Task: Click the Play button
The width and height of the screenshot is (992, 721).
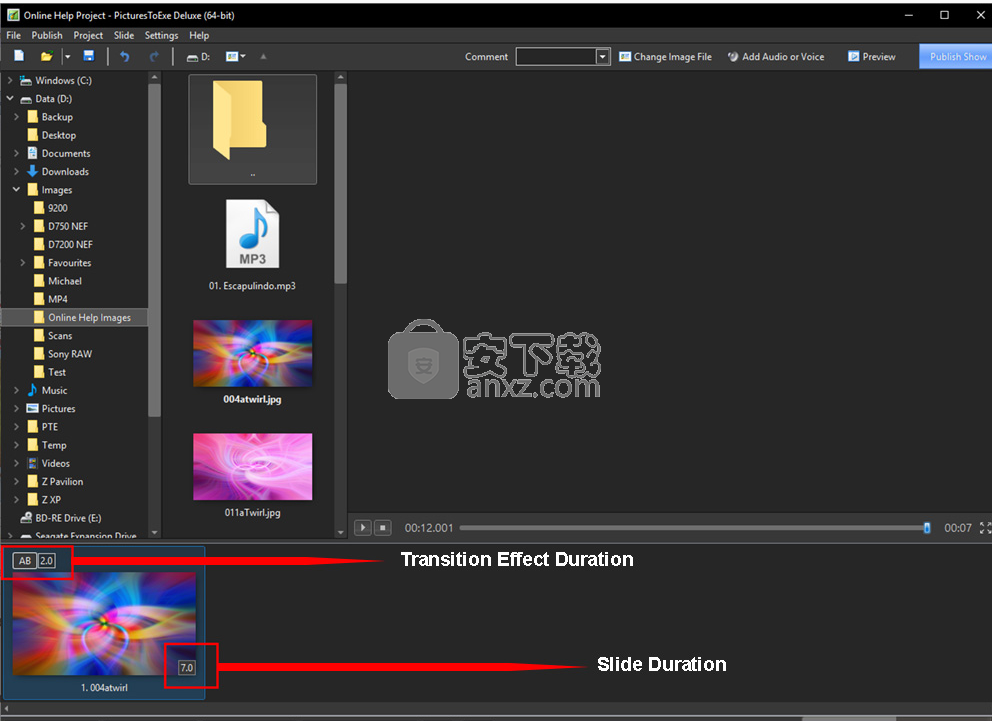Action: [x=363, y=527]
